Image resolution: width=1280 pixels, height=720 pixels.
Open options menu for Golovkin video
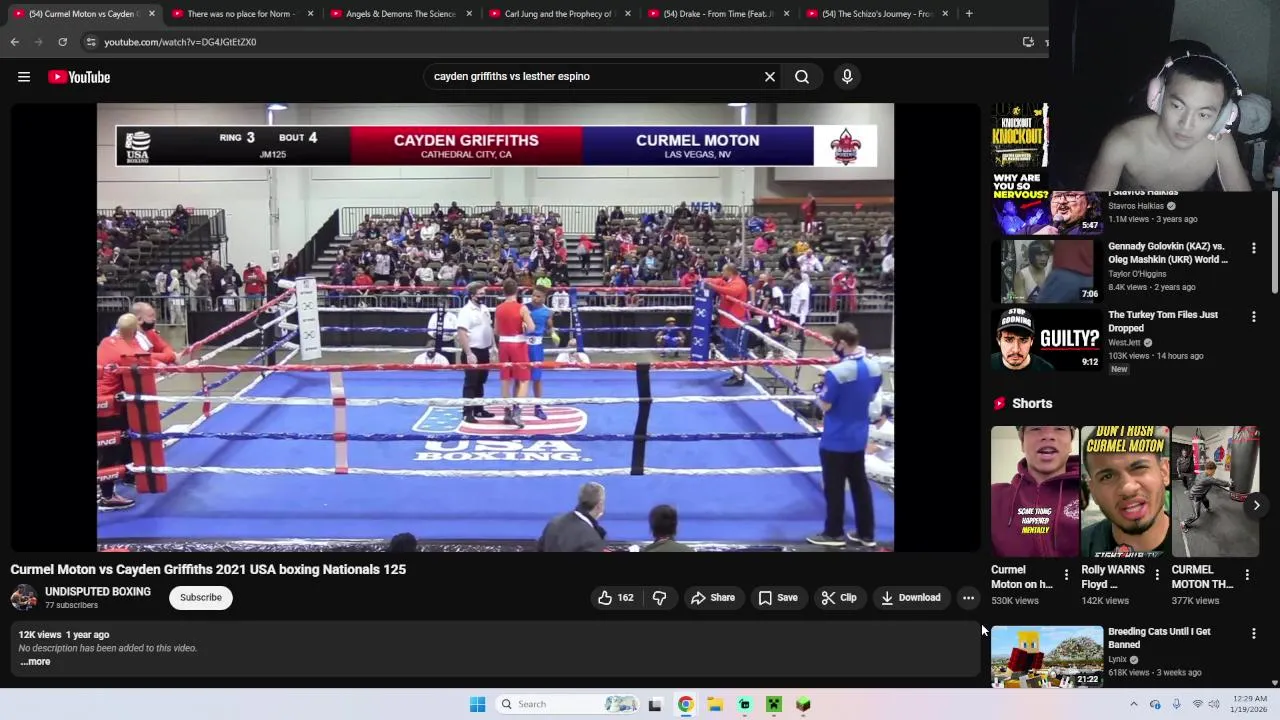point(1254,248)
